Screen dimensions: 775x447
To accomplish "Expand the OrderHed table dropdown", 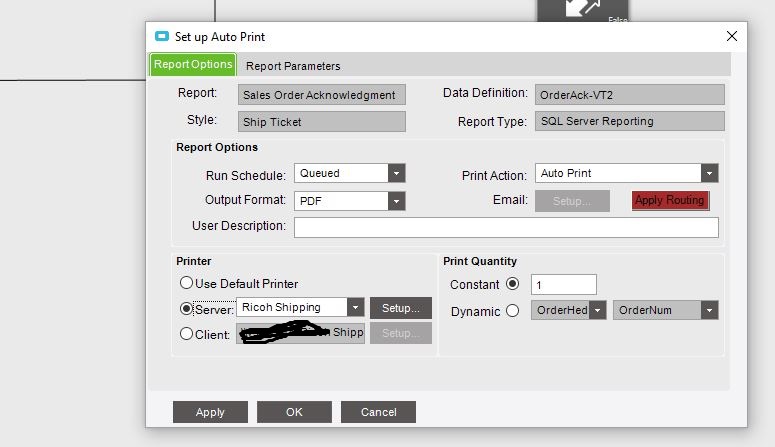I will pyautogui.click(x=598, y=311).
